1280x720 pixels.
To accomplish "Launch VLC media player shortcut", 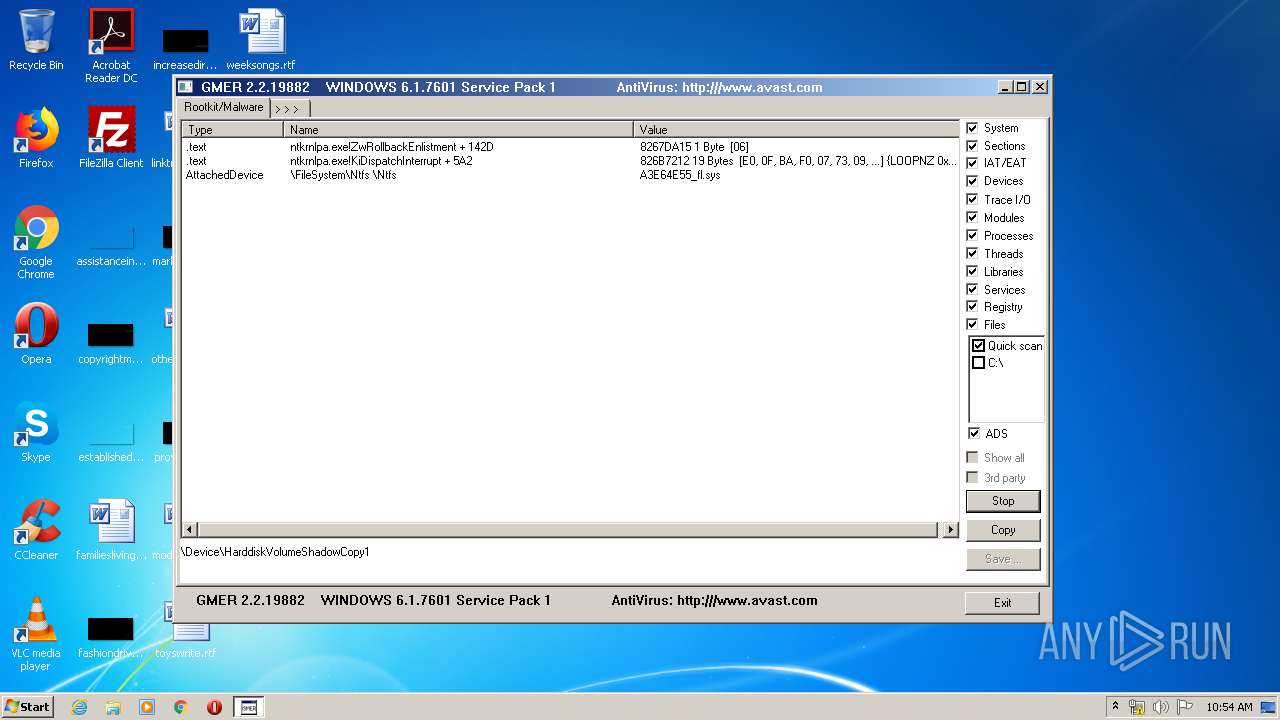I will point(36,634).
